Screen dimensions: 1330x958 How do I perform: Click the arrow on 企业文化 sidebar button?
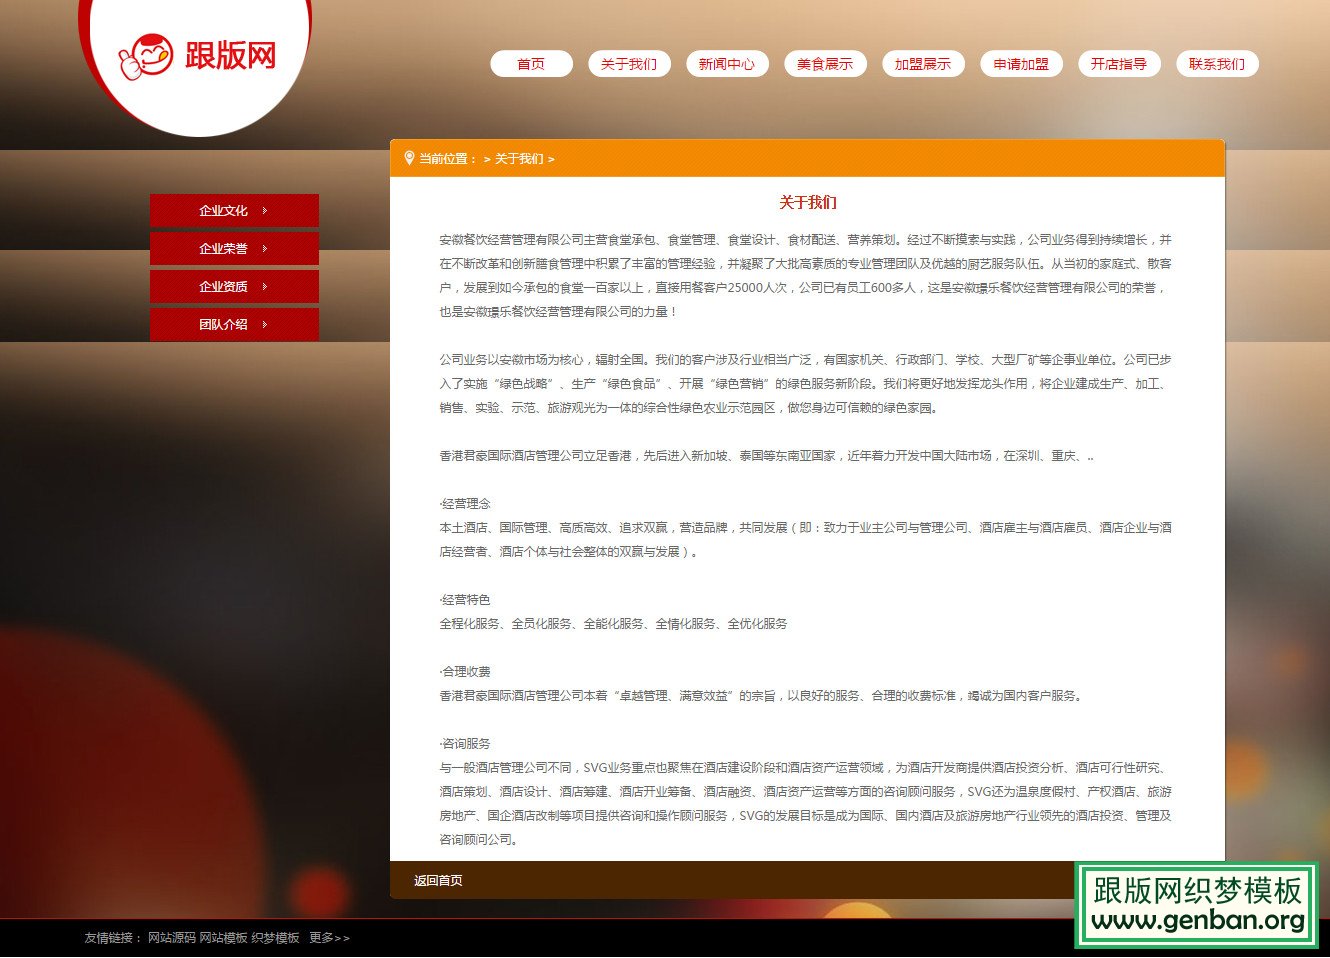tap(264, 211)
